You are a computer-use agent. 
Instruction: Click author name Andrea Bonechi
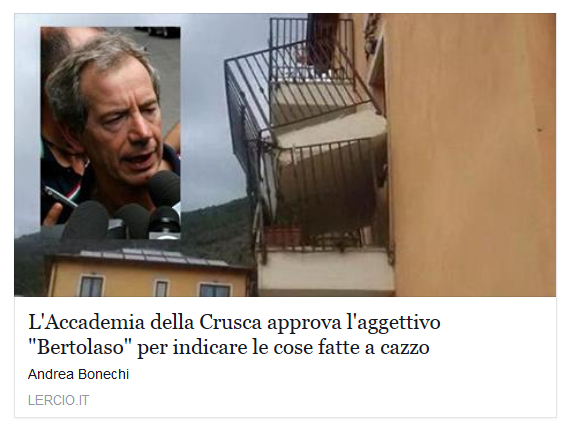78,374
